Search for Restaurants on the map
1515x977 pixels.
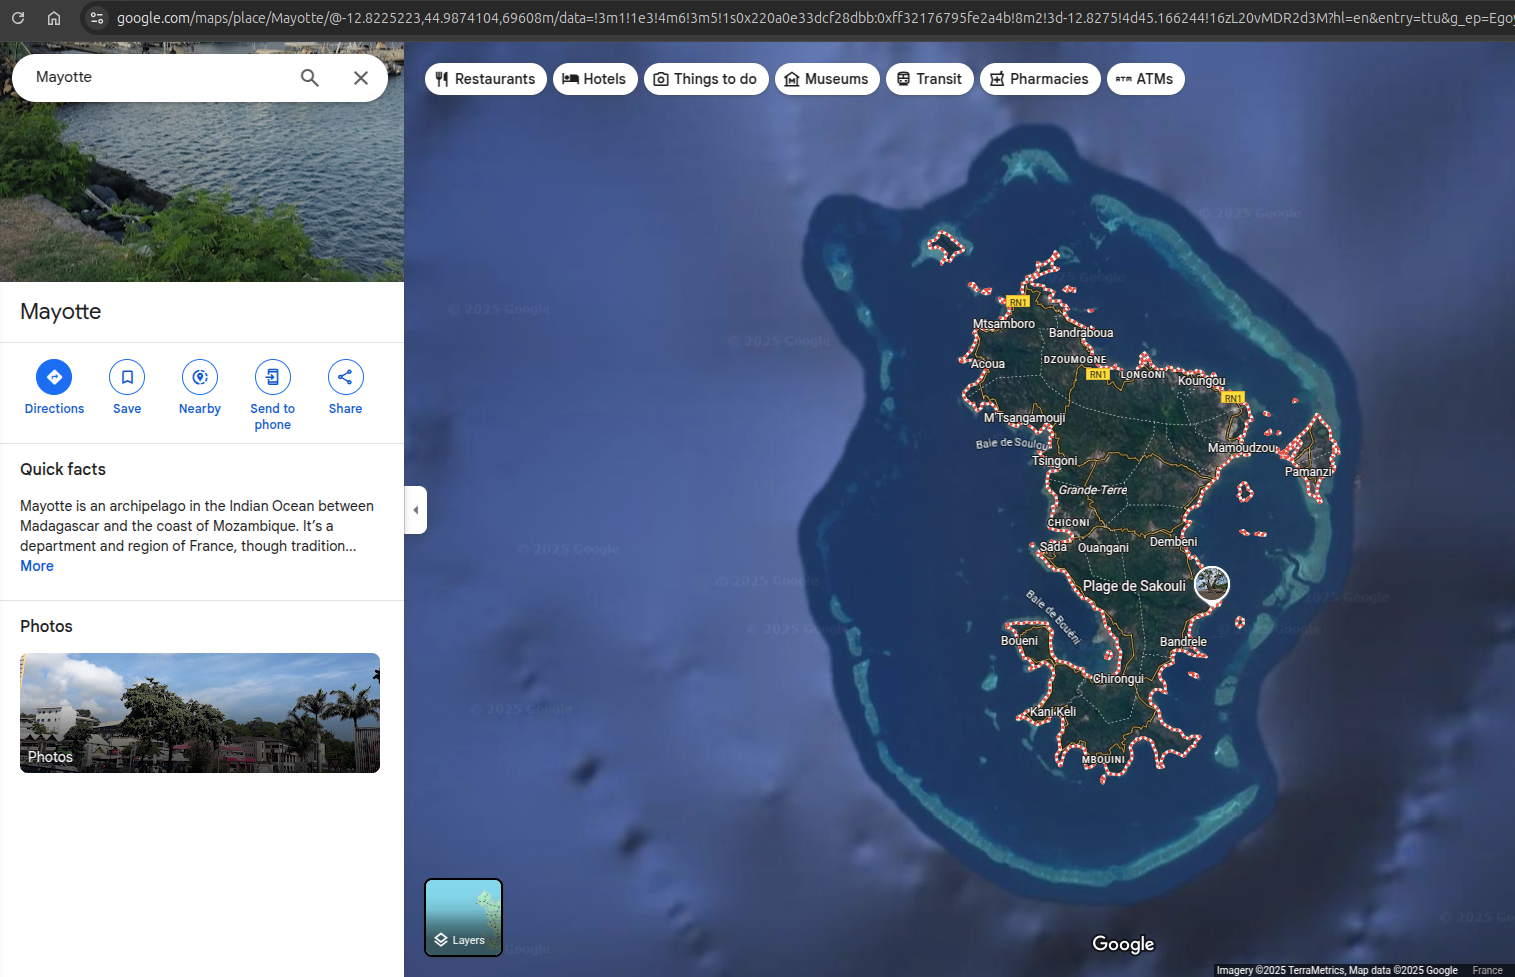(x=485, y=78)
